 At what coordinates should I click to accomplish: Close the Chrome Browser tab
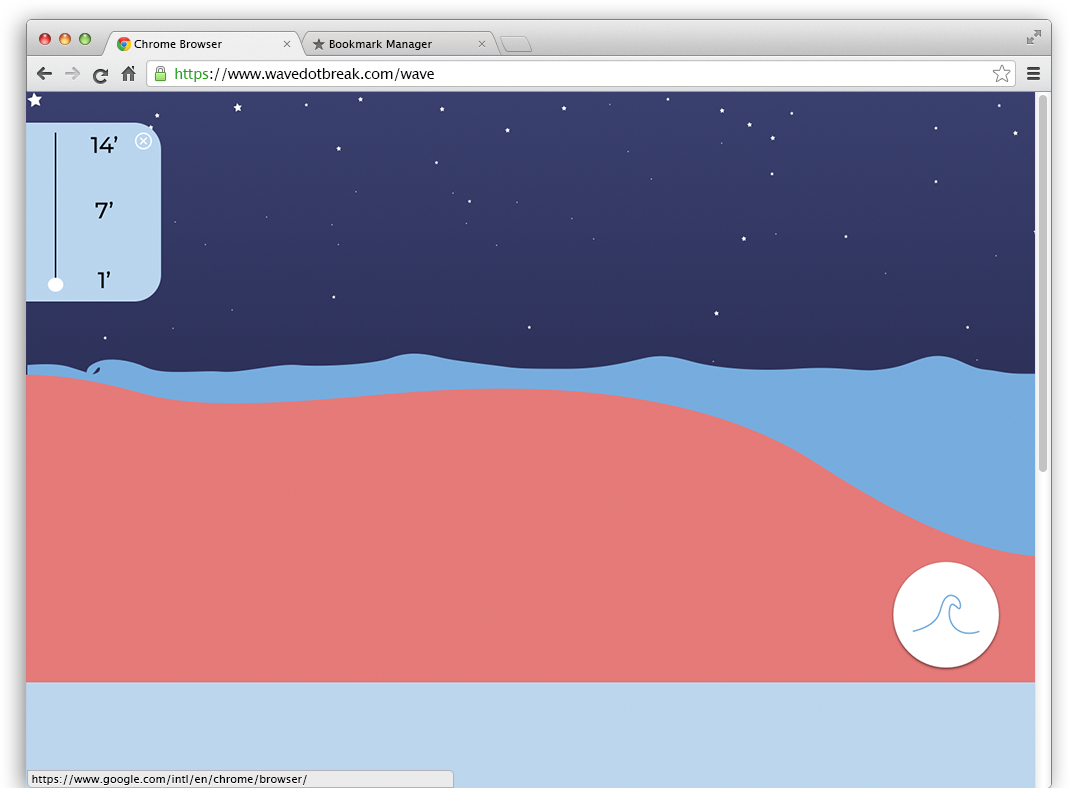287,44
